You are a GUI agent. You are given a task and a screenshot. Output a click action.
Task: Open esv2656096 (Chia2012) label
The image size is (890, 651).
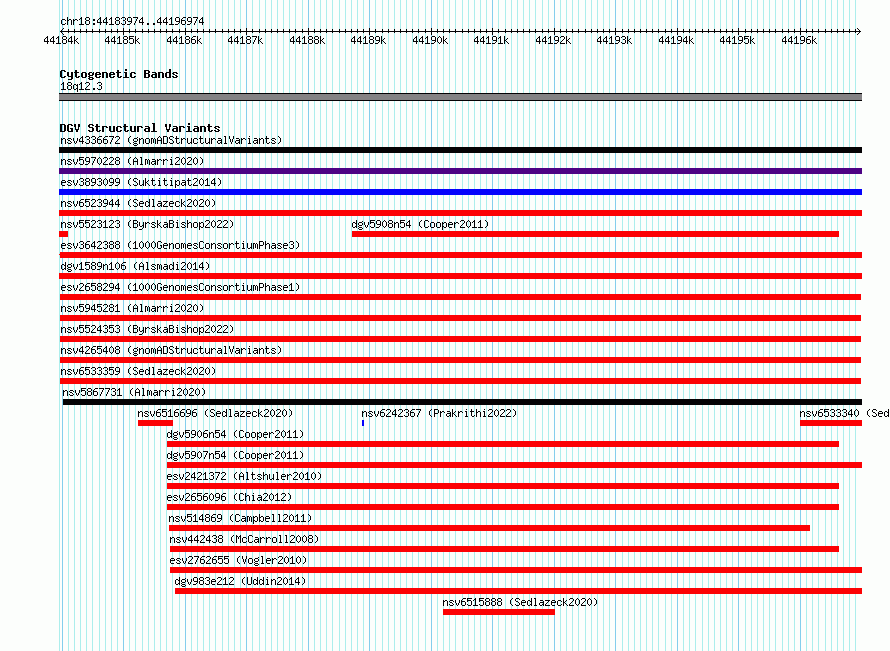coord(229,497)
